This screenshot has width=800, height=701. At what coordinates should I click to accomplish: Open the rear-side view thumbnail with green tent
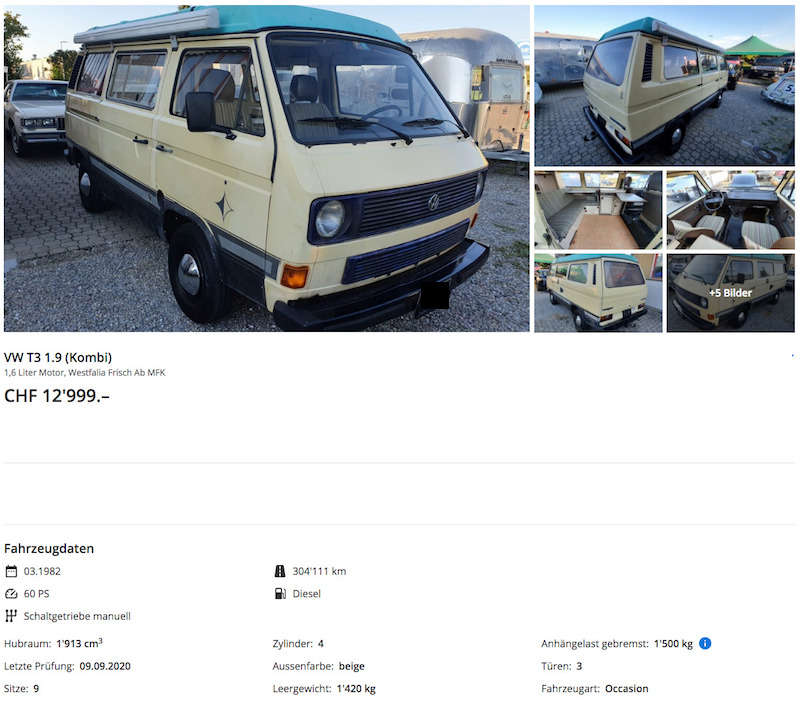click(664, 86)
